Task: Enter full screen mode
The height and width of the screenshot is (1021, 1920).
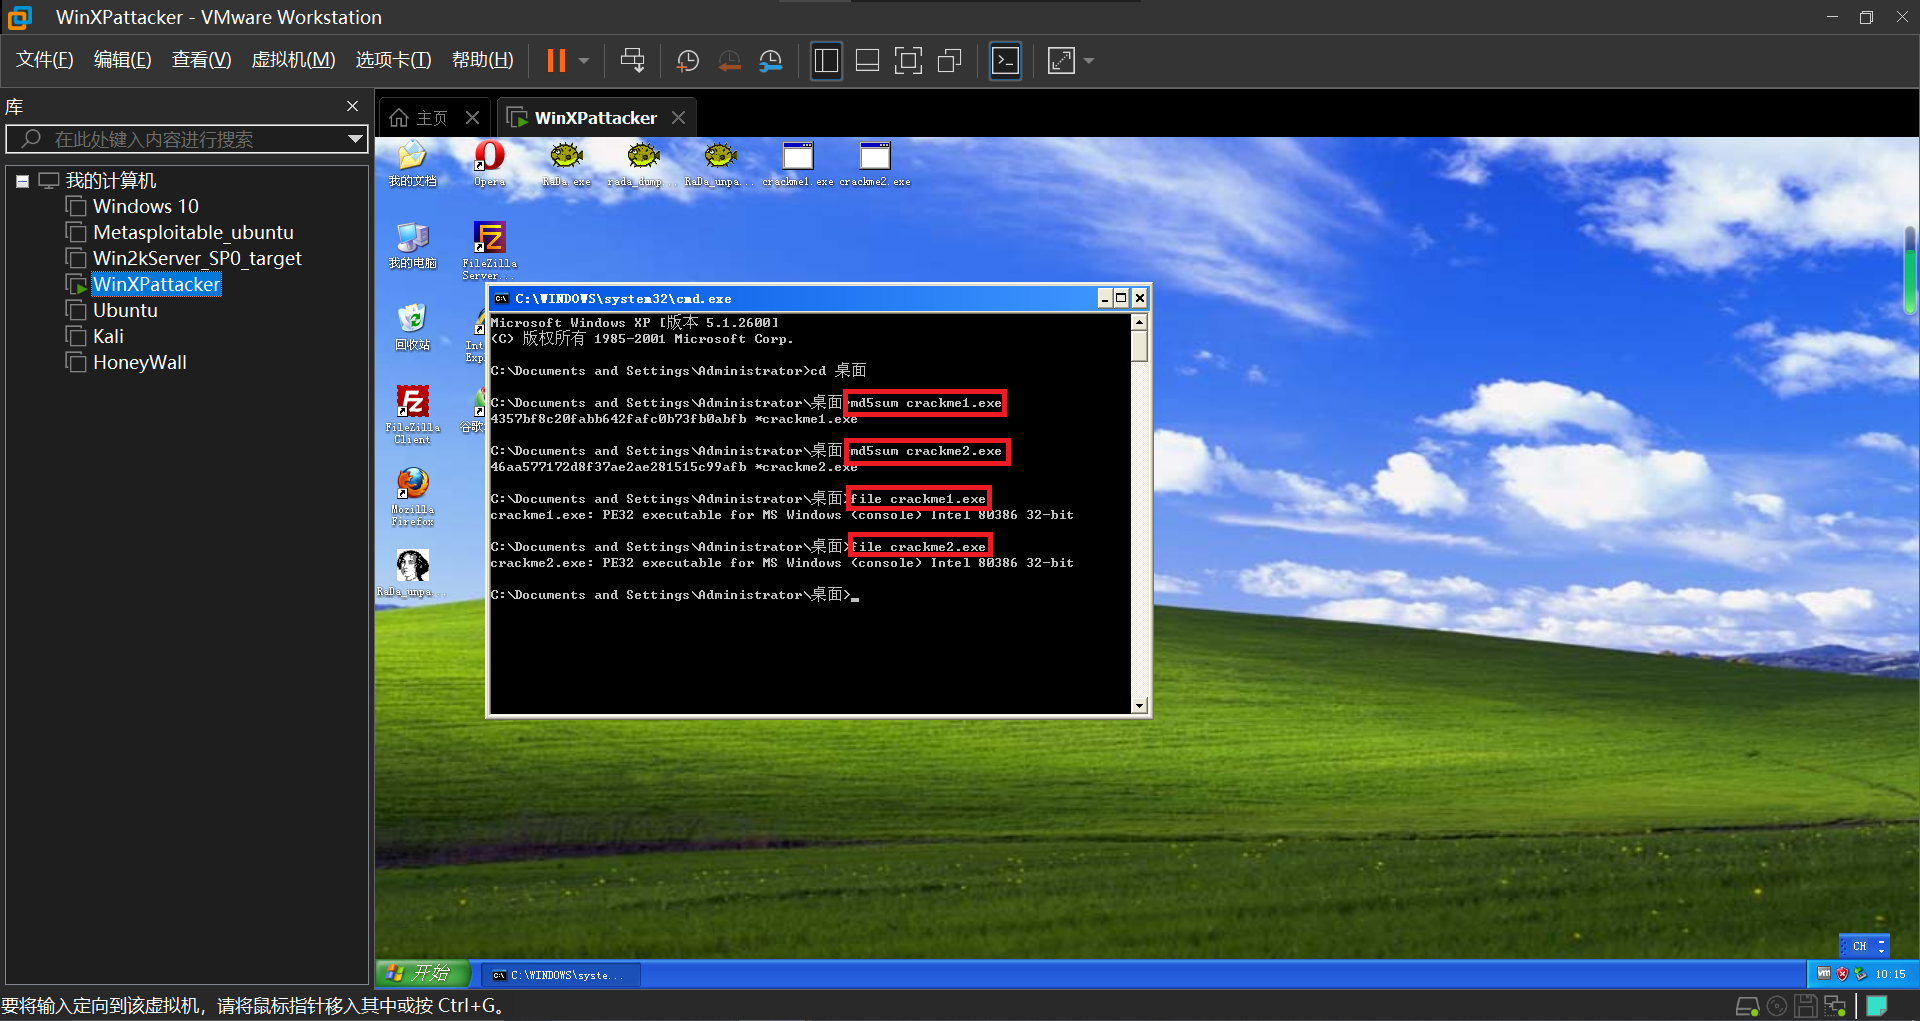Action: pos(908,61)
